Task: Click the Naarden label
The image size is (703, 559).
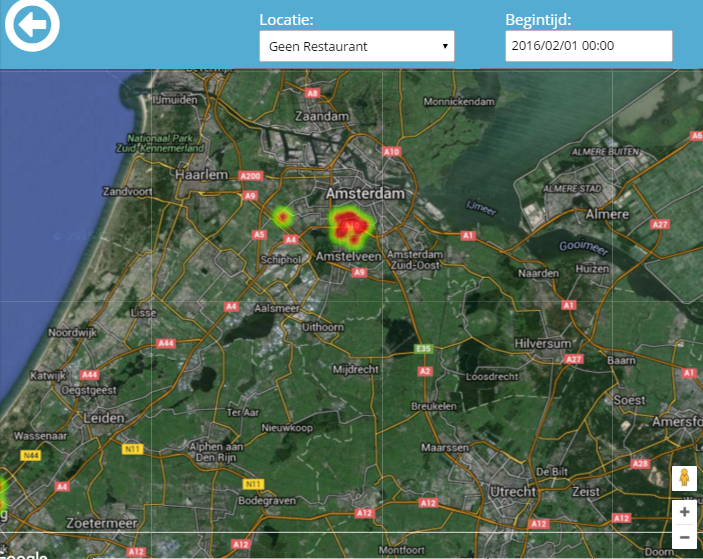Action: pyautogui.click(x=538, y=273)
